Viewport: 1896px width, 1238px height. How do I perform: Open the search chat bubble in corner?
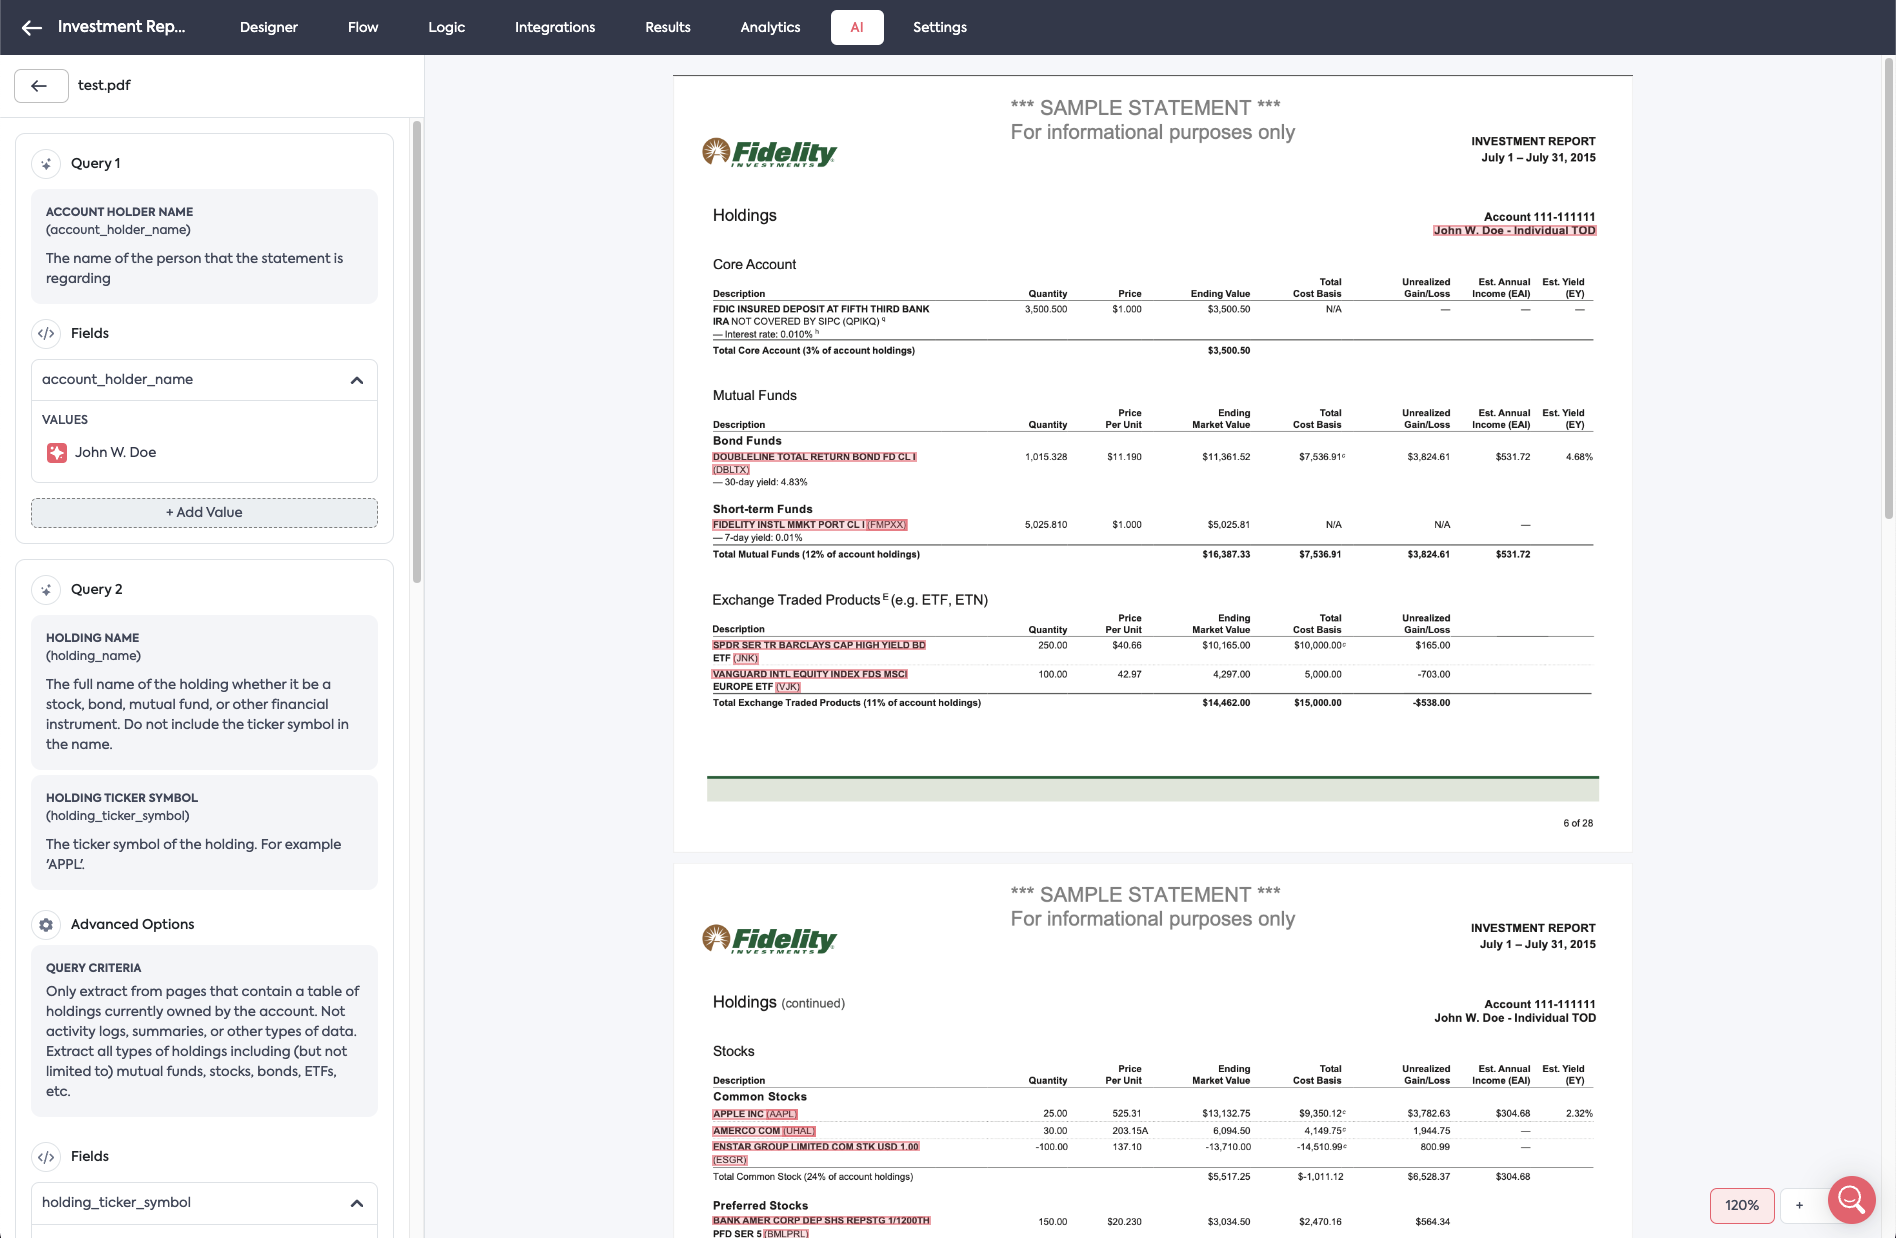pyautogui.click(x=1851, y=1198)
